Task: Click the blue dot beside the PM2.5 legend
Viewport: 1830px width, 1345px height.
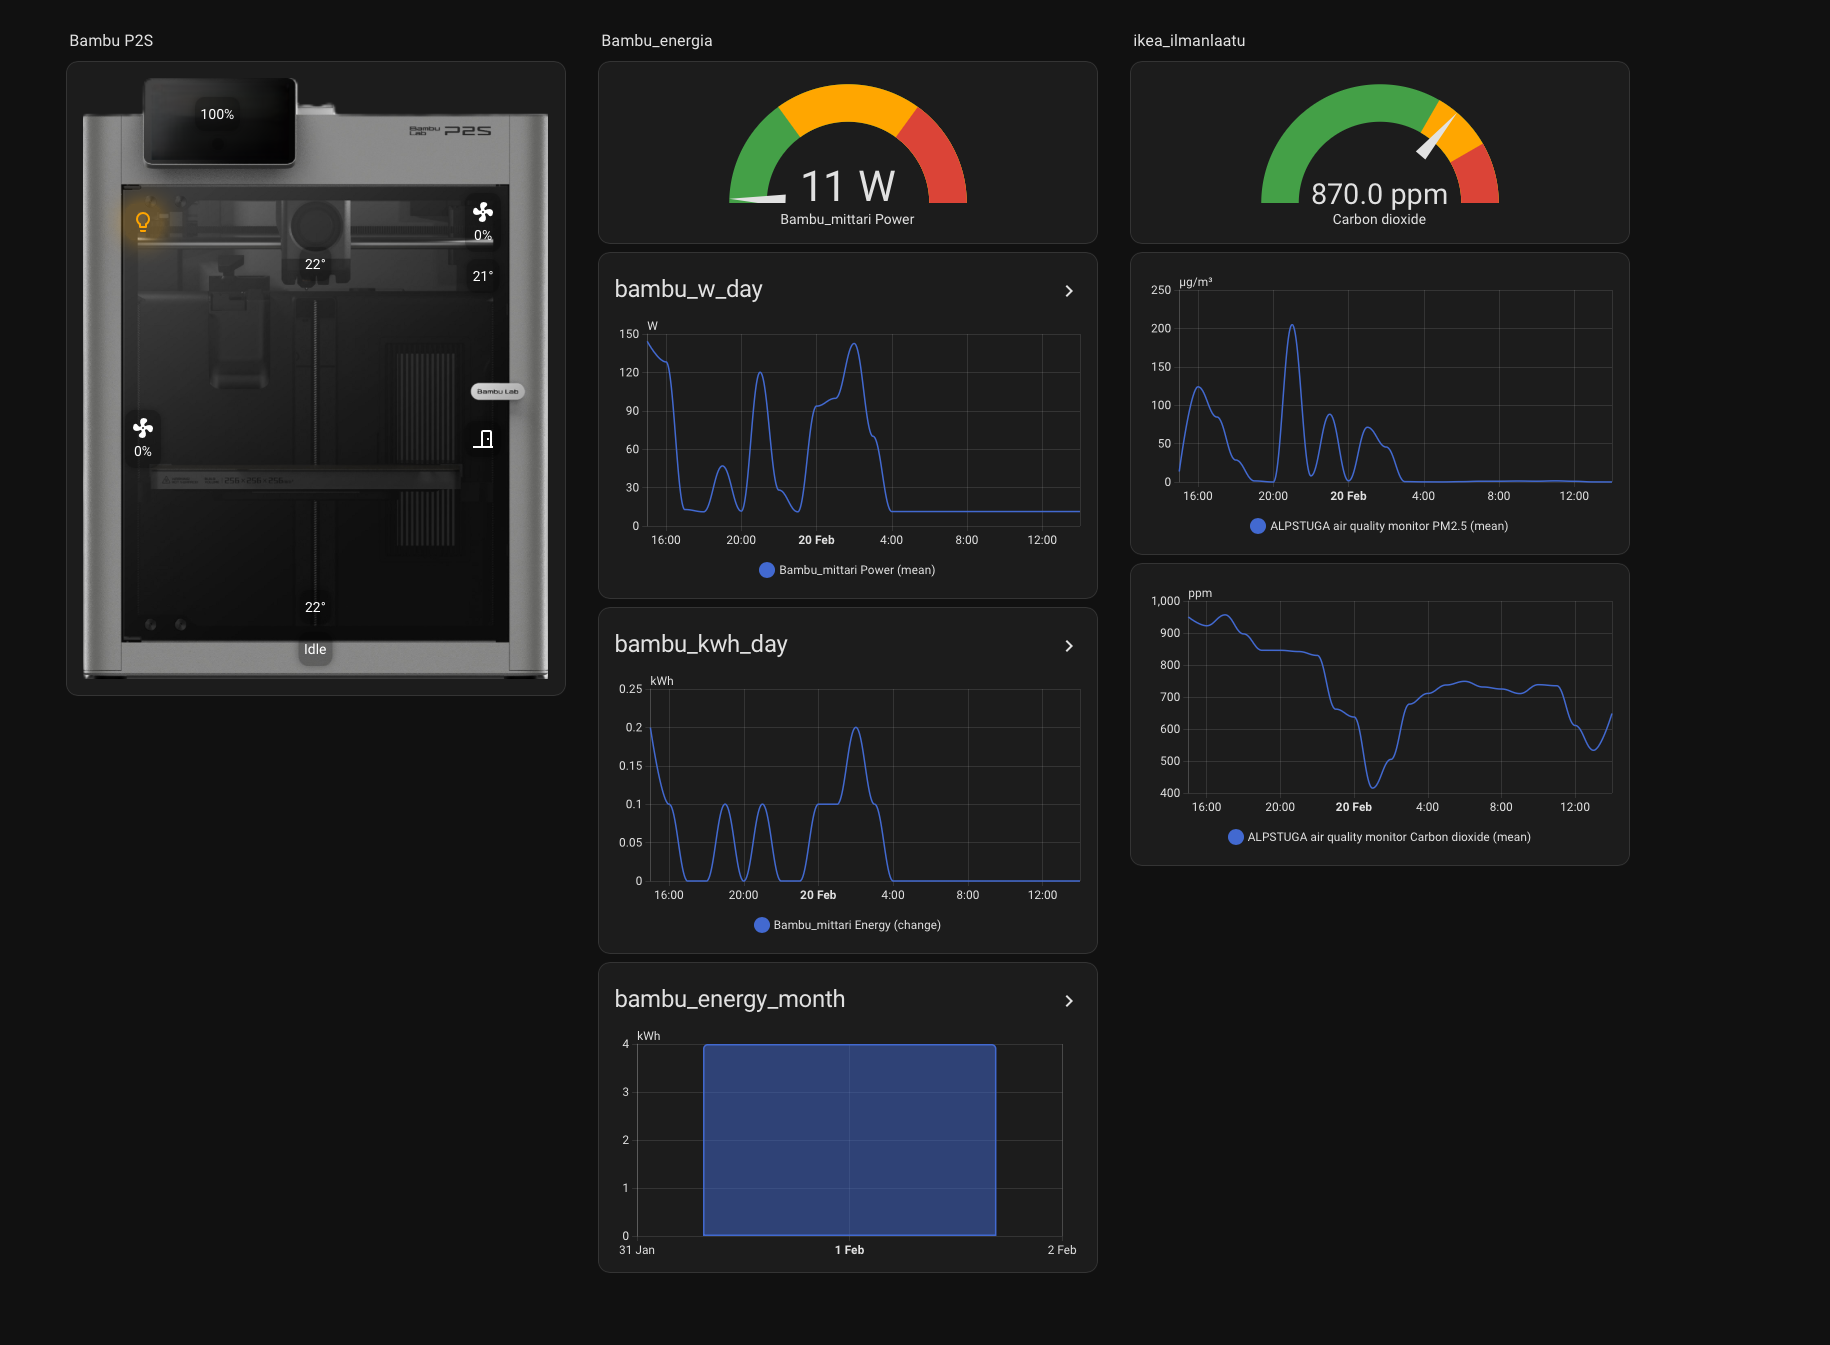Action: point(1258,526)
